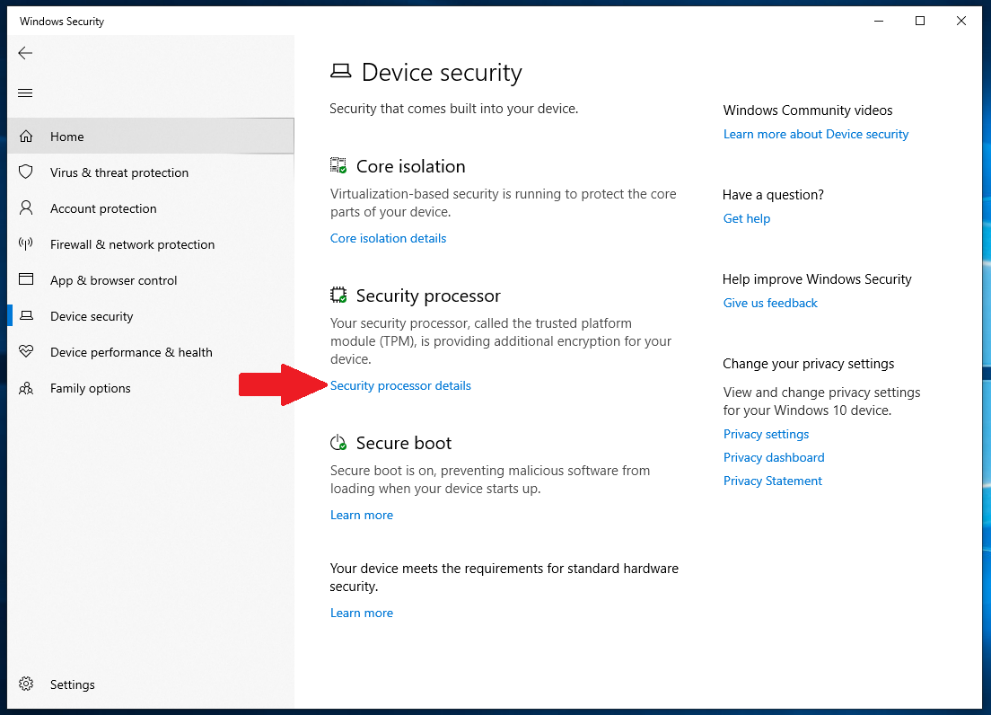Click the Settings gear icon
Viewport: 991px width, 715px height.
(x=26, y=684)
